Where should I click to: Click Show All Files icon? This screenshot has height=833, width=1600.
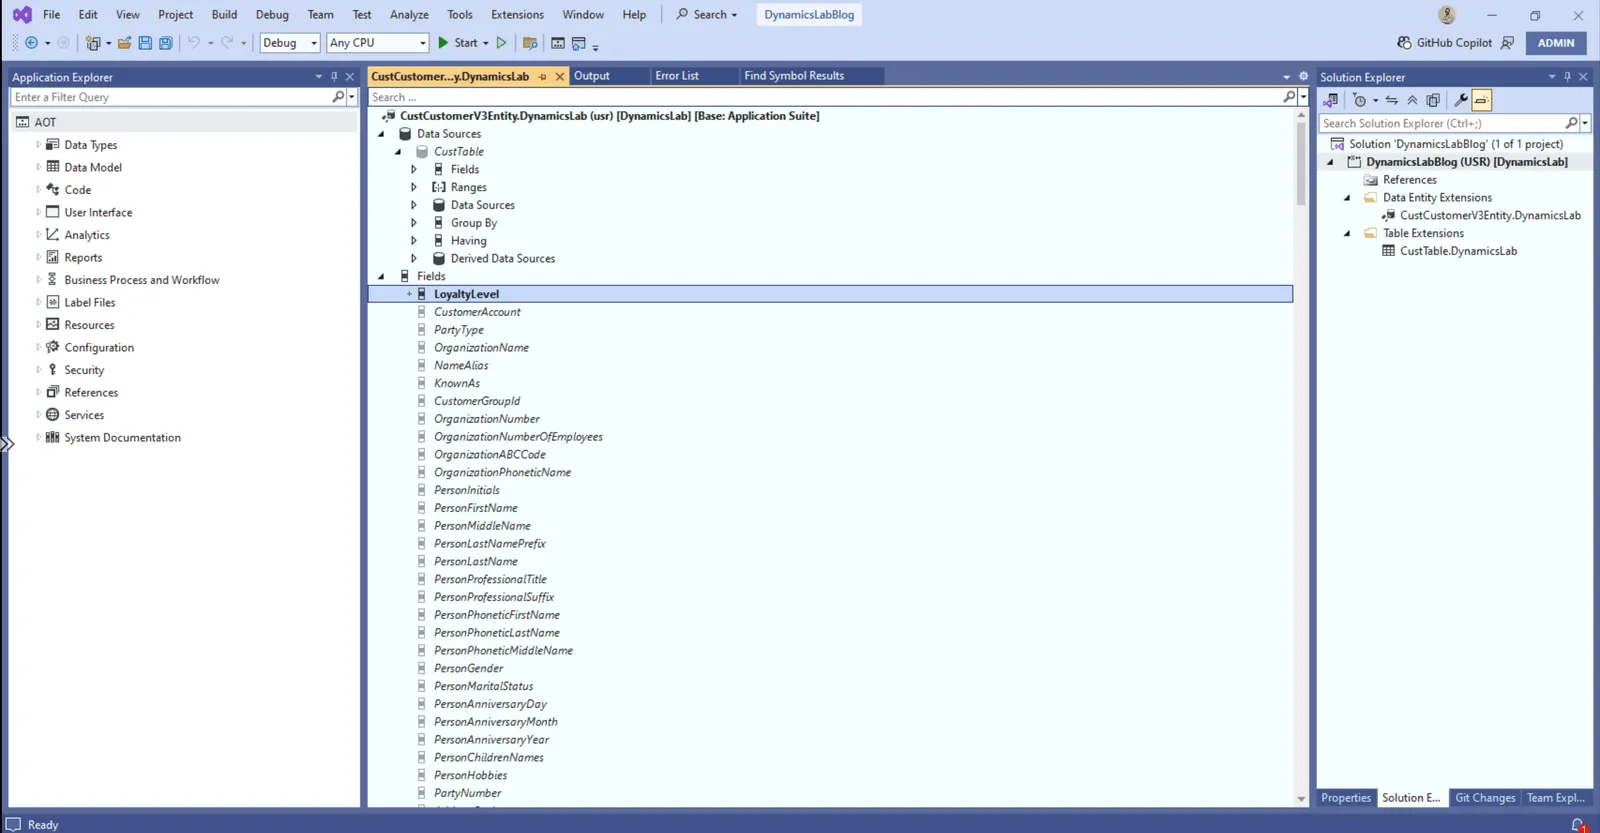pos(1433,100)
